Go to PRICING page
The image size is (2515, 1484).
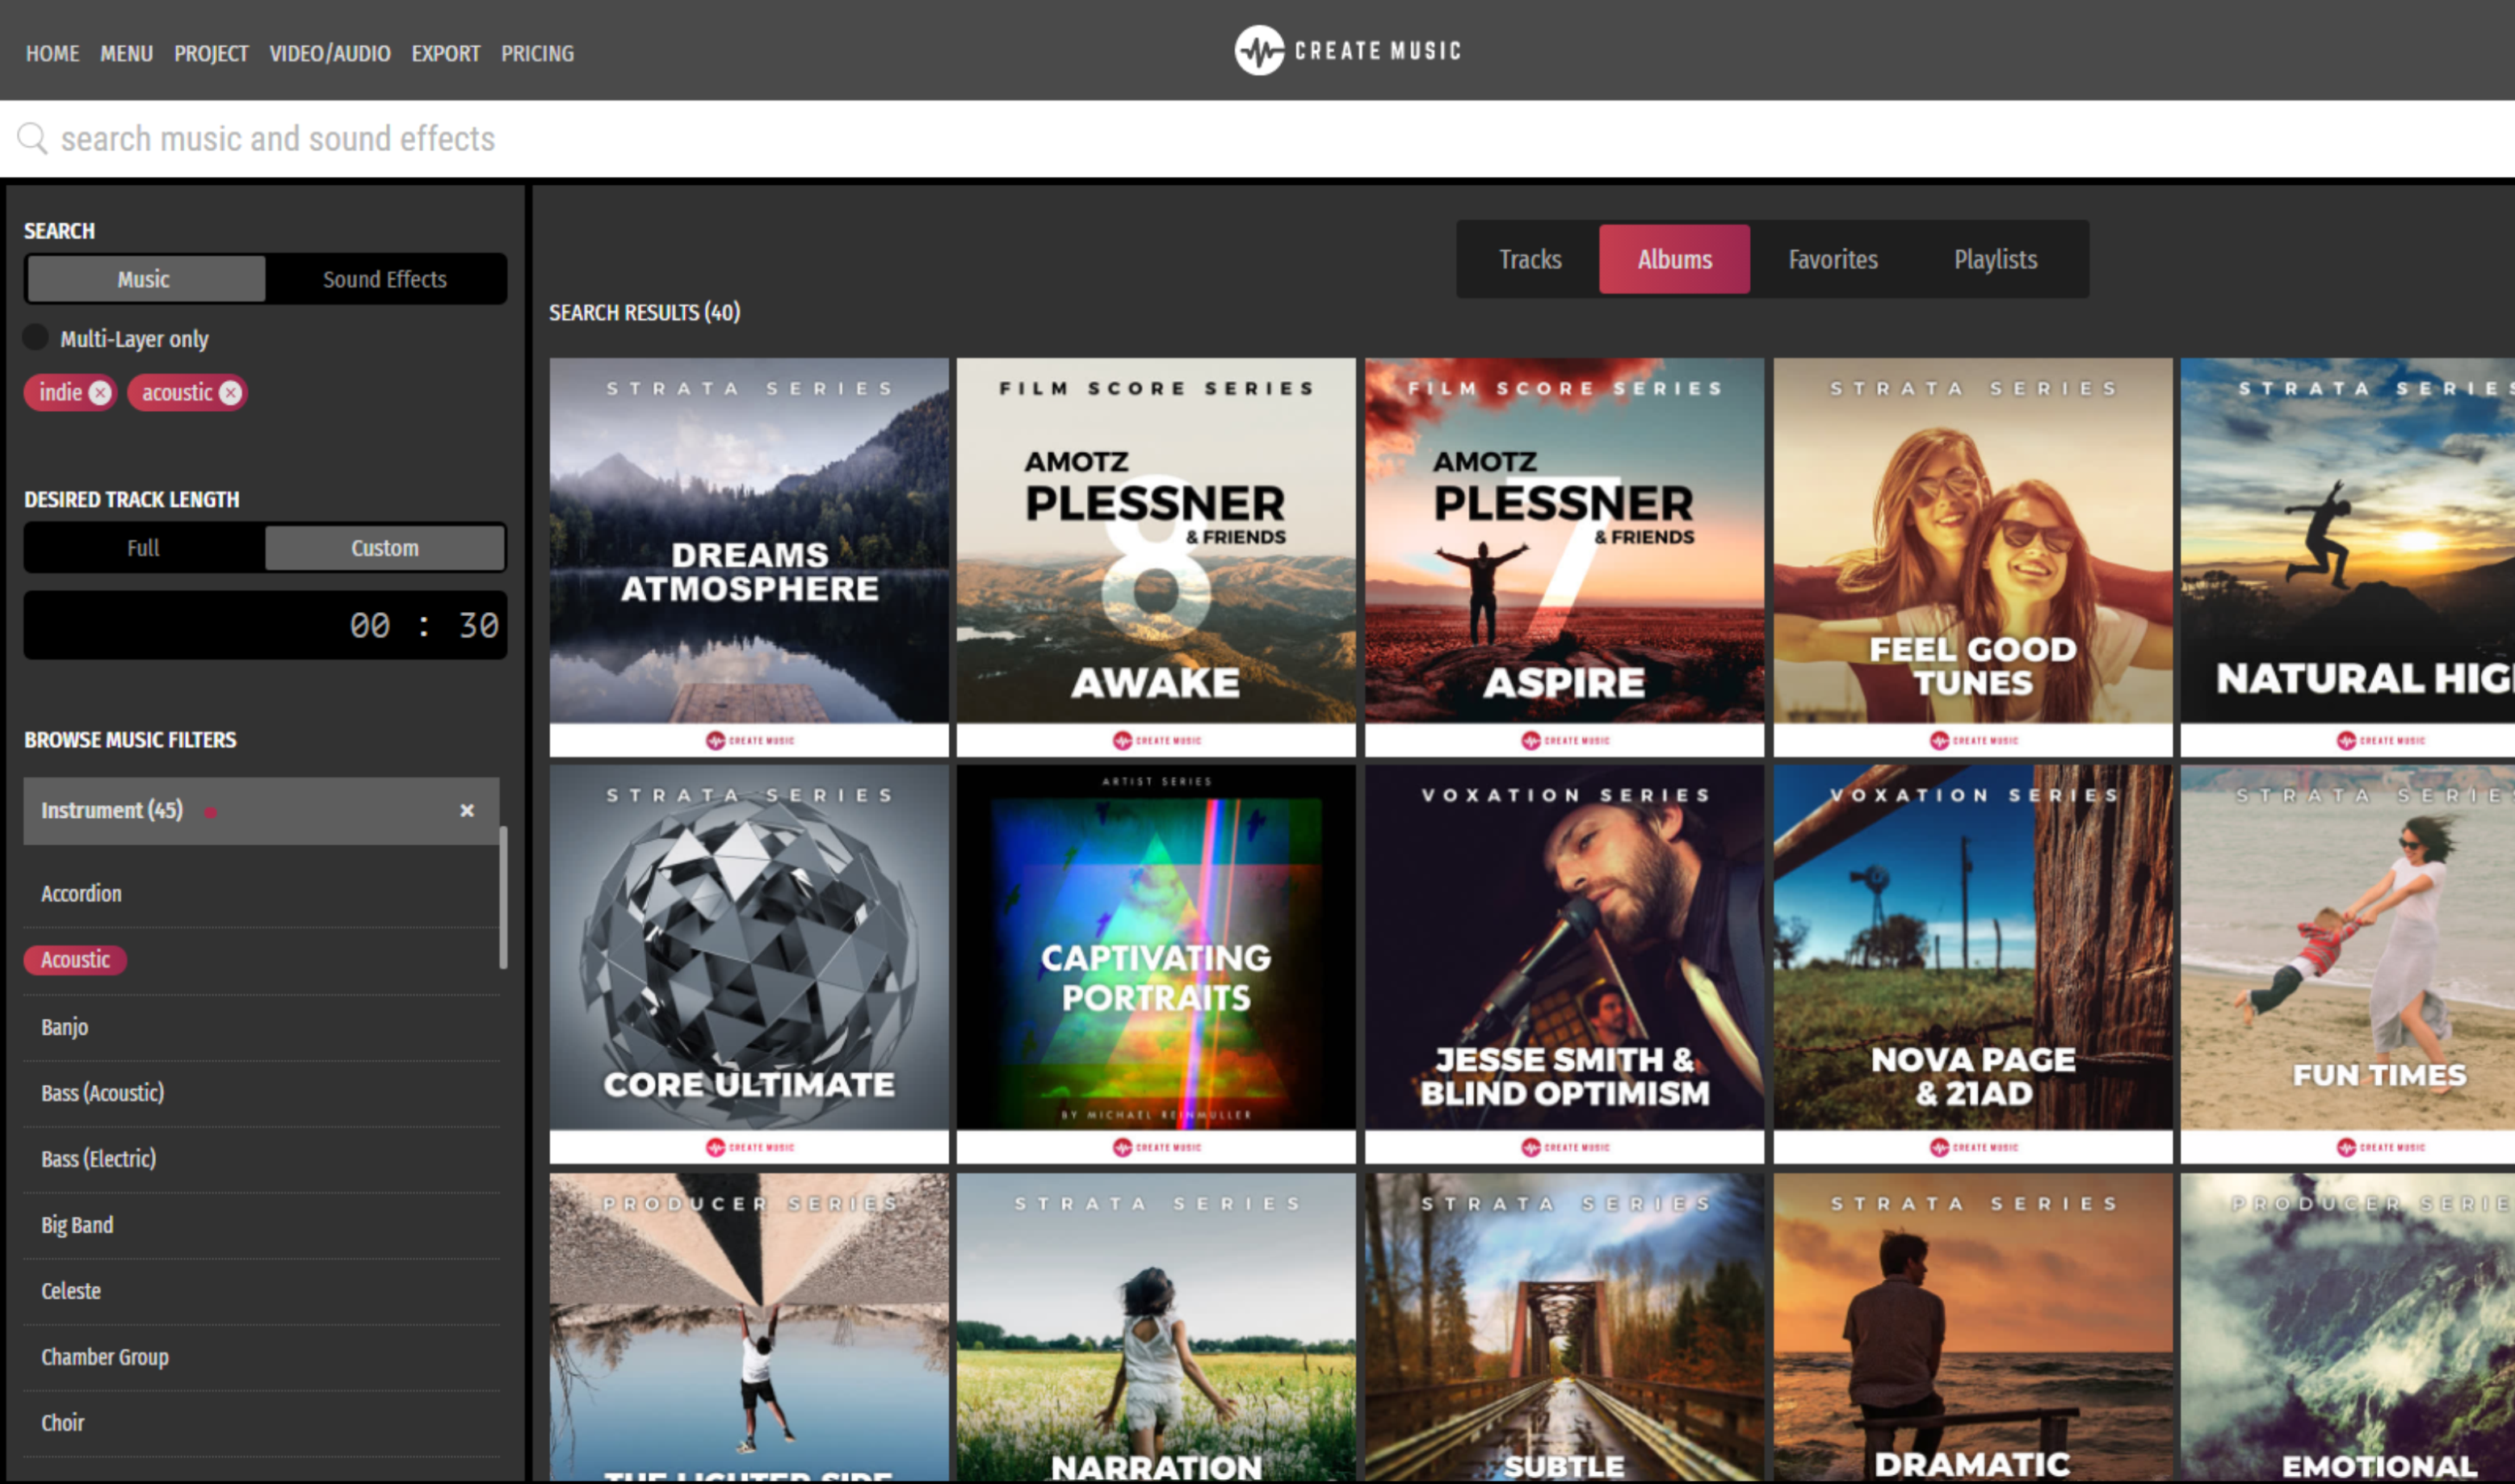(x=537, y=53)
